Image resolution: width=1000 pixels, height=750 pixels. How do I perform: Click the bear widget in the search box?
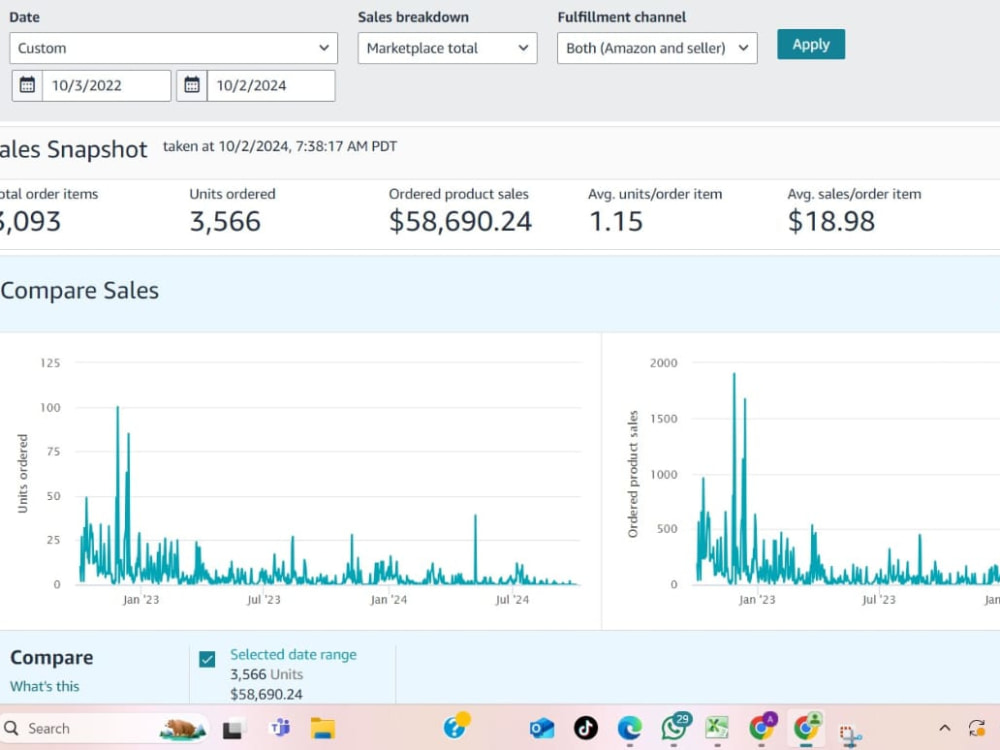(x=182, y=728)
